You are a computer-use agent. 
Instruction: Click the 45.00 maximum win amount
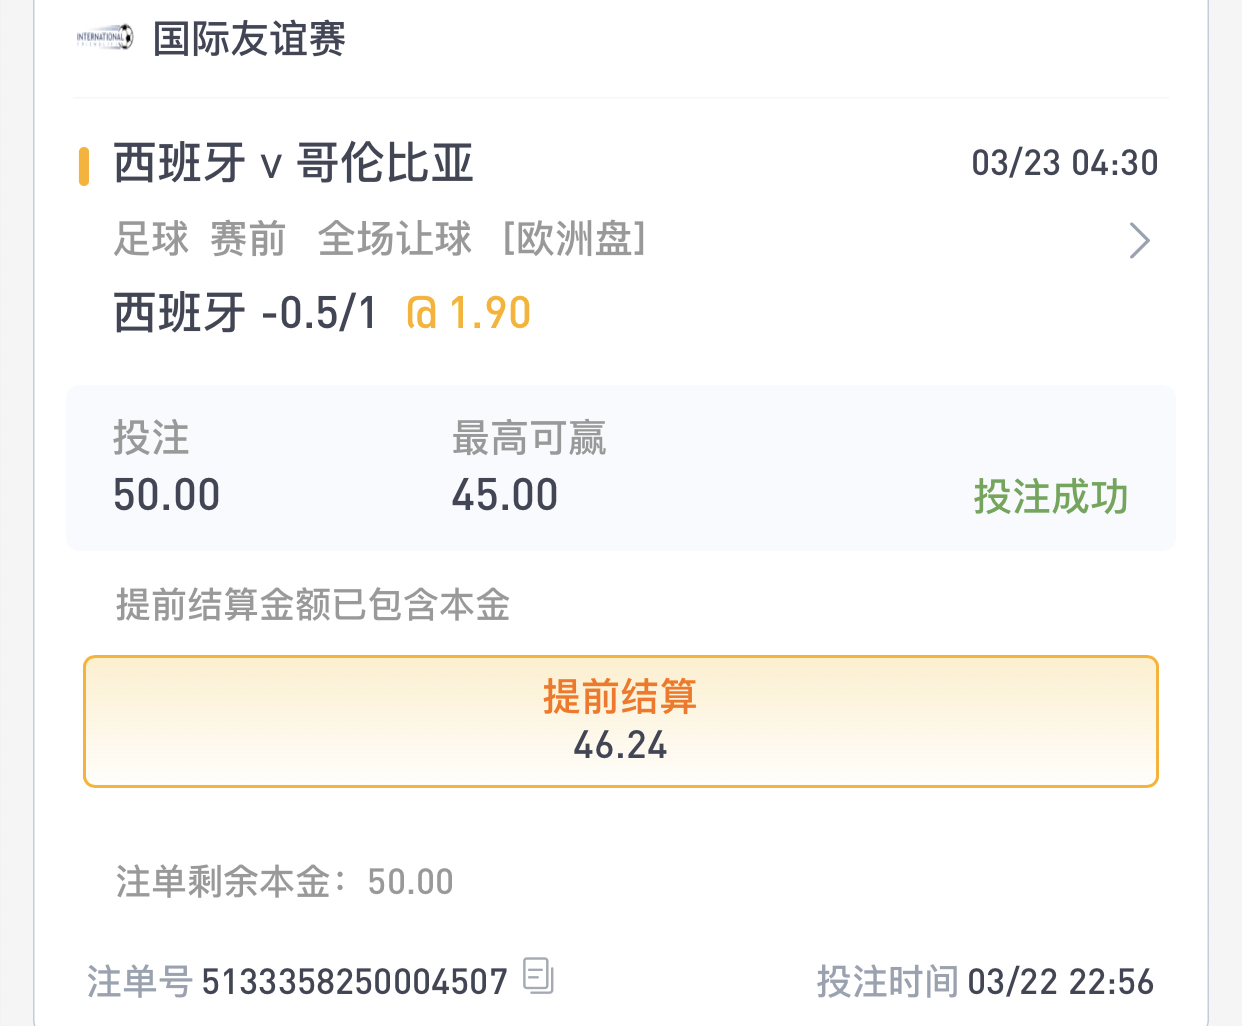pos(504,495)
